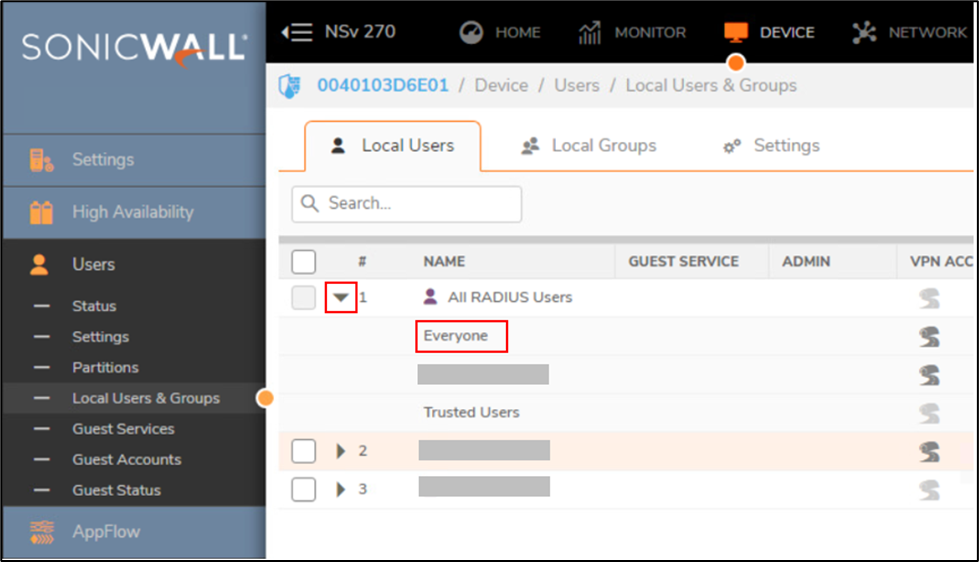Toggle the select-all checkbox in table header
The height and width of the screenshot is (562, 979).
[x=304, y=262]
